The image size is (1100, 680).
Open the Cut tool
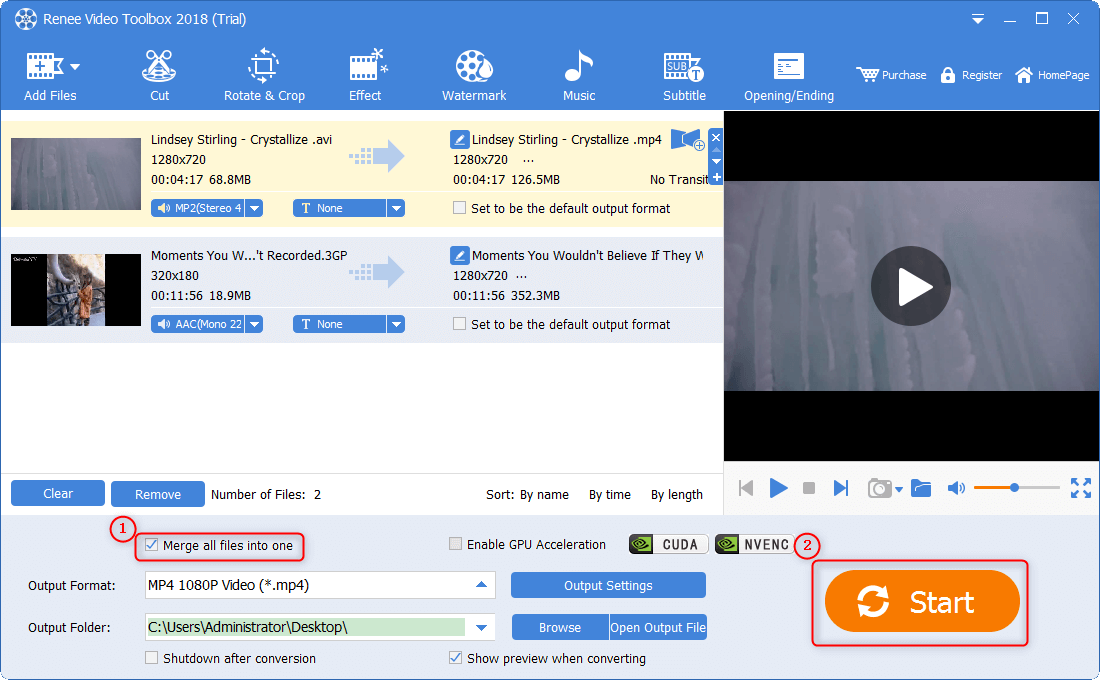[x=159, y=75]
